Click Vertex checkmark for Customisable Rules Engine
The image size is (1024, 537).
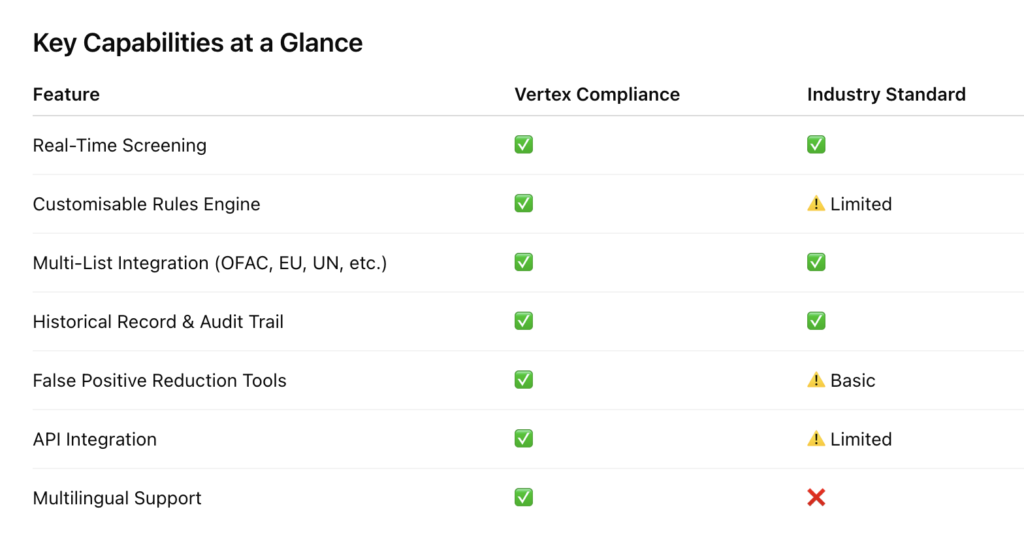[x=524, y=203]
